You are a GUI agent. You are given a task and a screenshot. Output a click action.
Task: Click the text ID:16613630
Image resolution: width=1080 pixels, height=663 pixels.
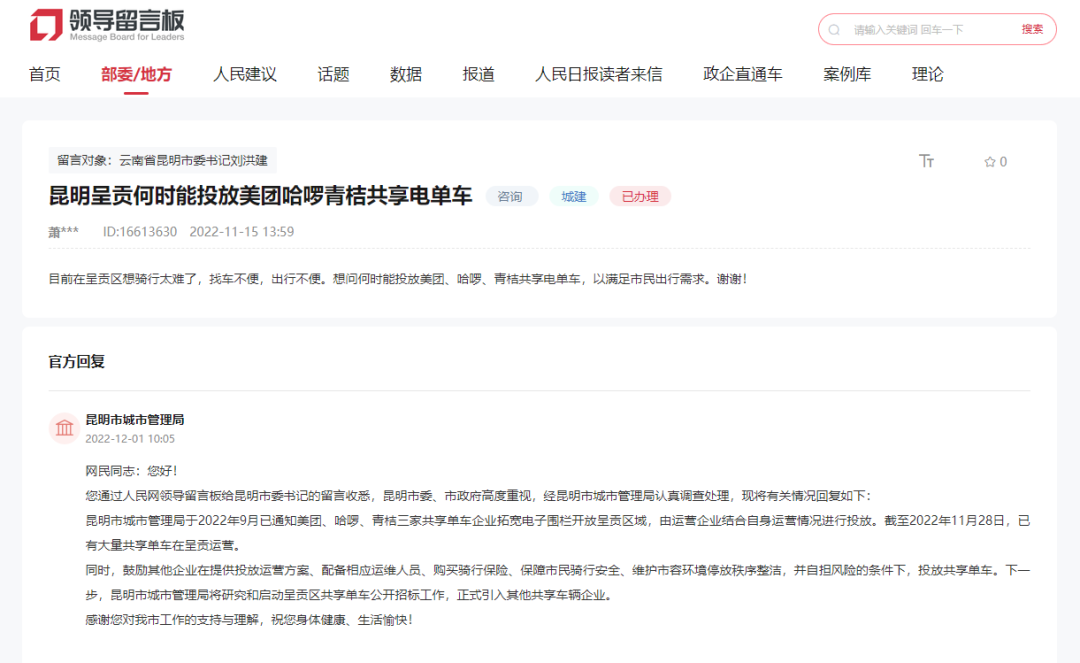point(140,232)
